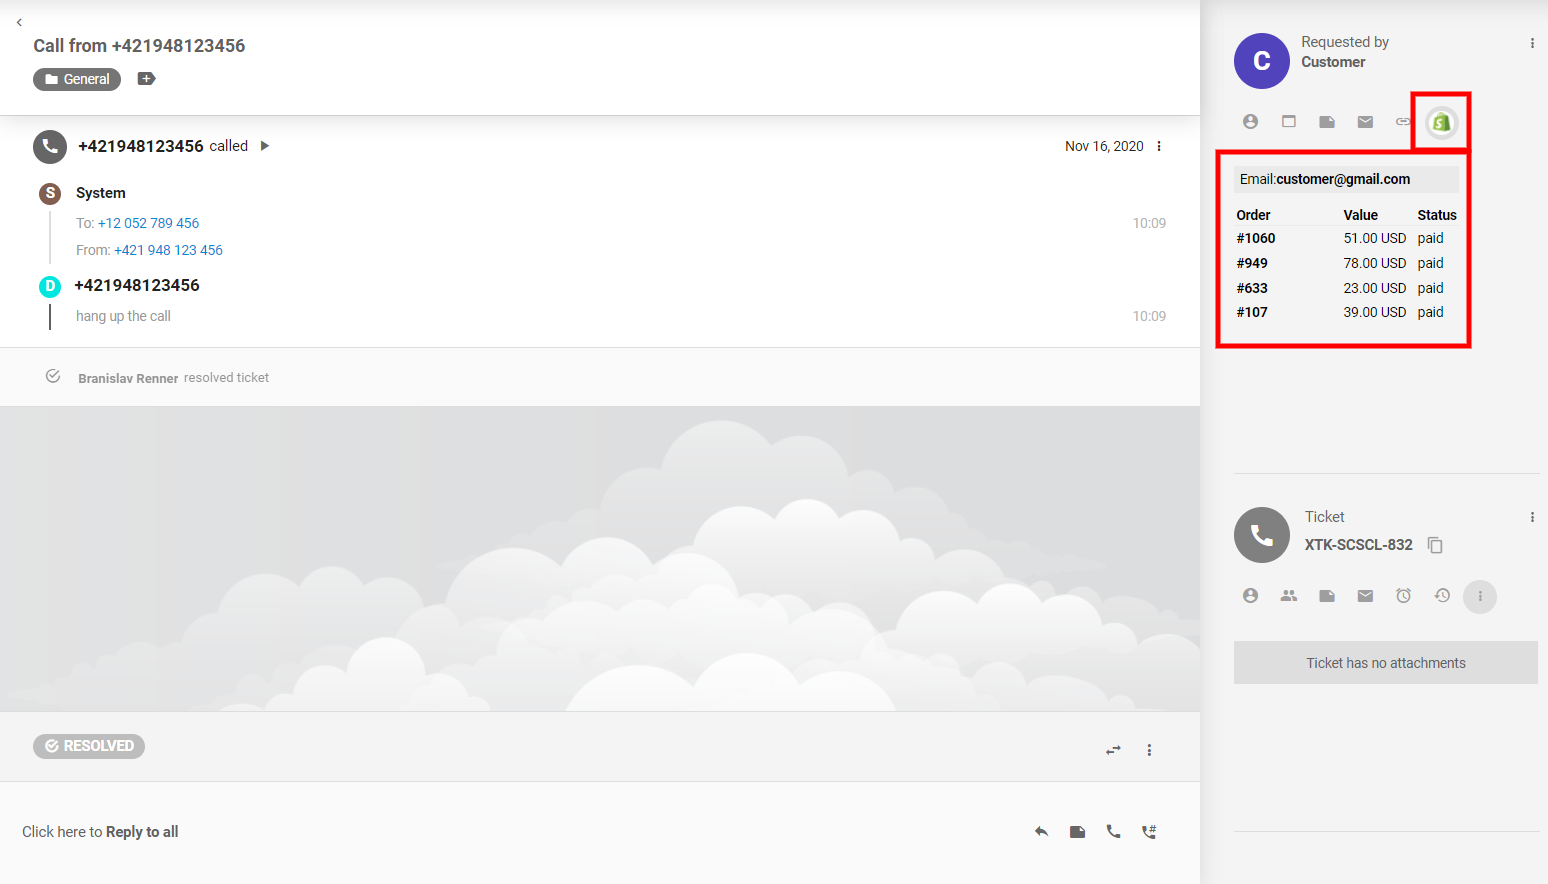Open the Shopify orders icon

(1441, 122)
